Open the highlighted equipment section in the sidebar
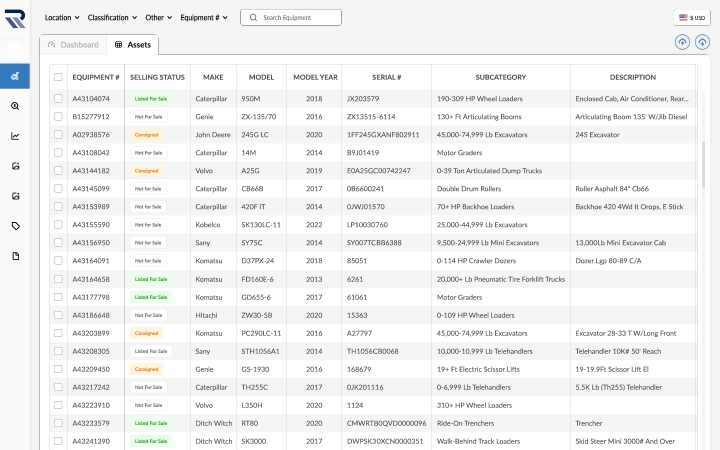Image resolution: width=720 pixels, height=450 pixels. tap(15, 76)
